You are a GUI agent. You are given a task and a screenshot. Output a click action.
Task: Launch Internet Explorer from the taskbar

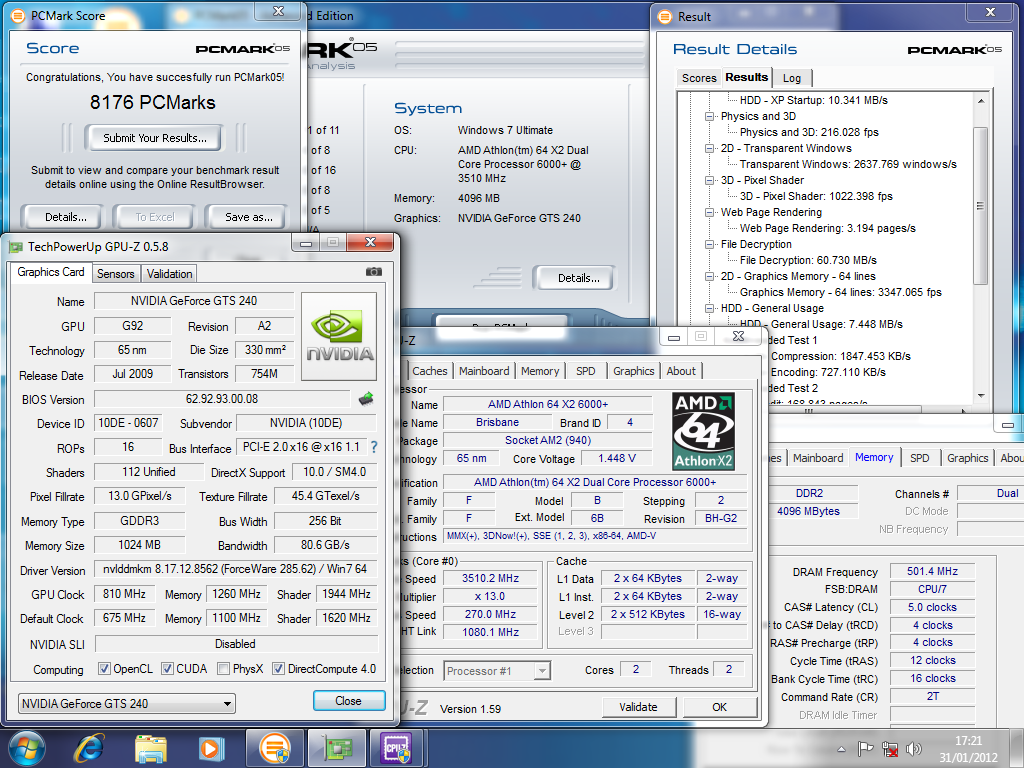coord(90,748)
